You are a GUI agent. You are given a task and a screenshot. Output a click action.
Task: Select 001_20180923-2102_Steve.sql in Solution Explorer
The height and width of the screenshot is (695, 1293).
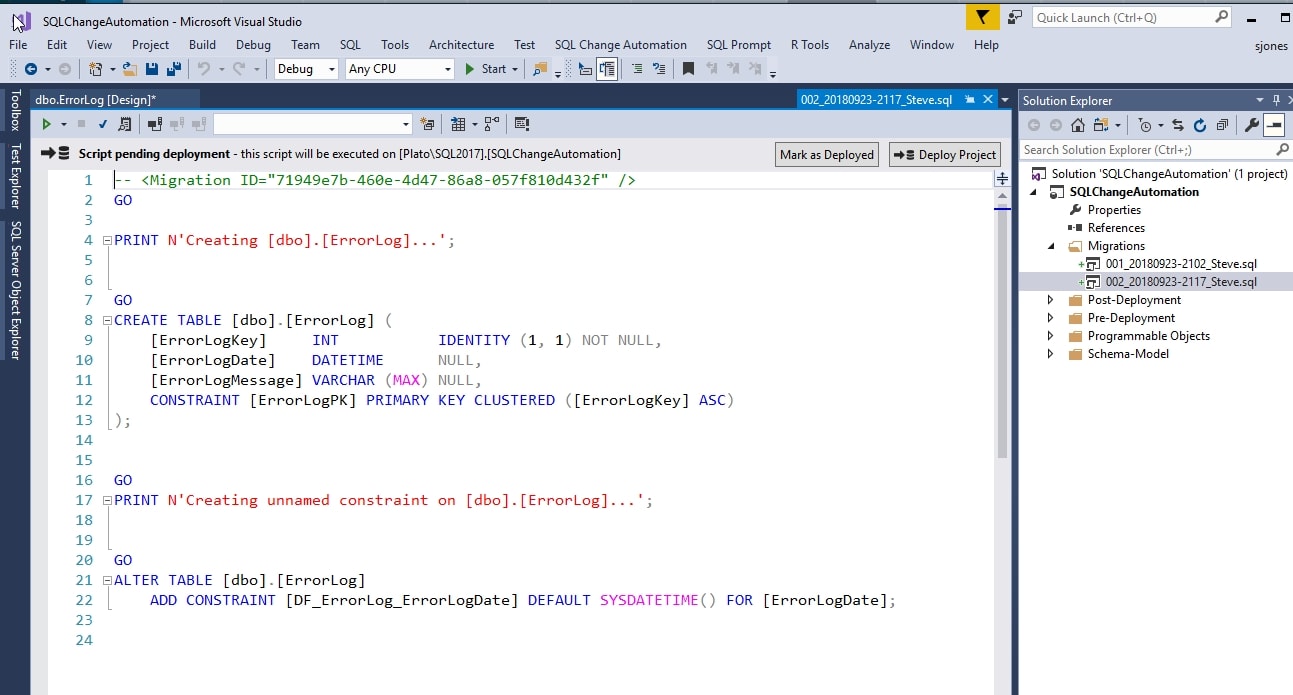[1181, 264]
